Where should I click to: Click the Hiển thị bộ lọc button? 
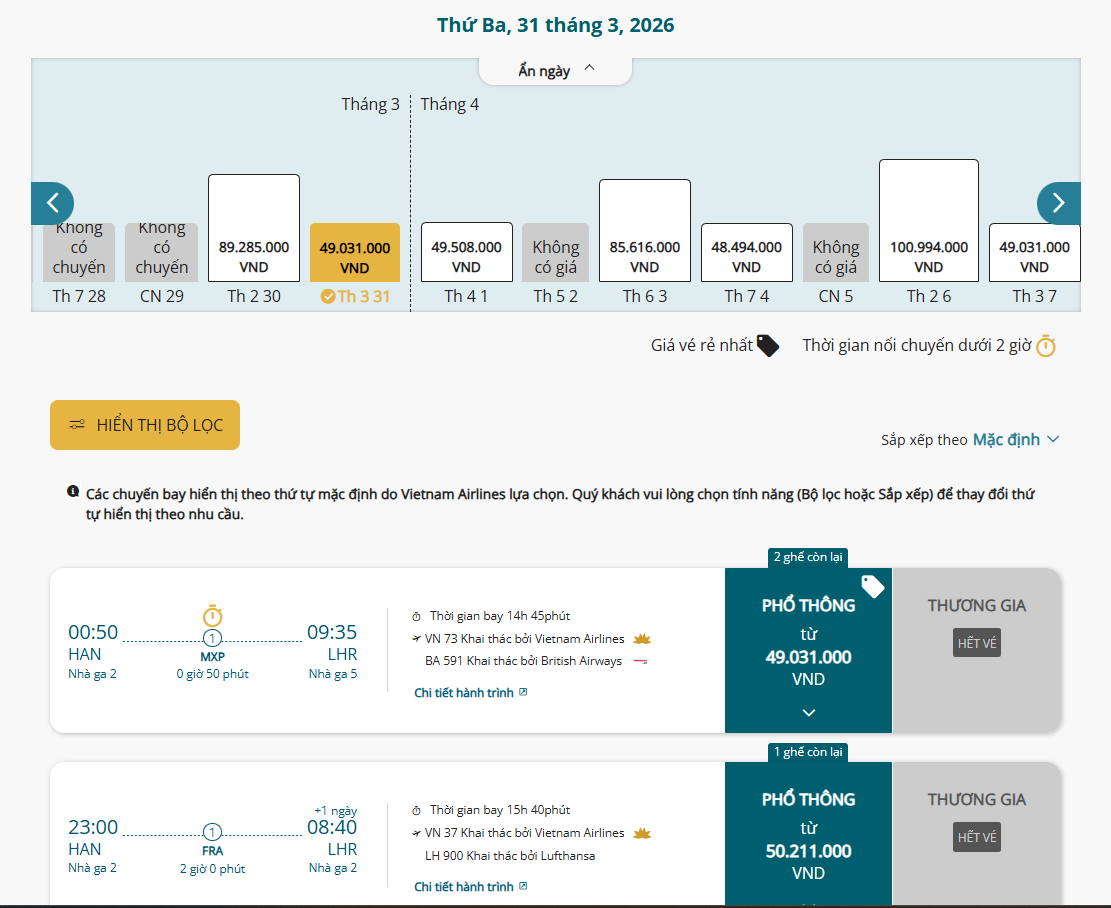point(145,425)
